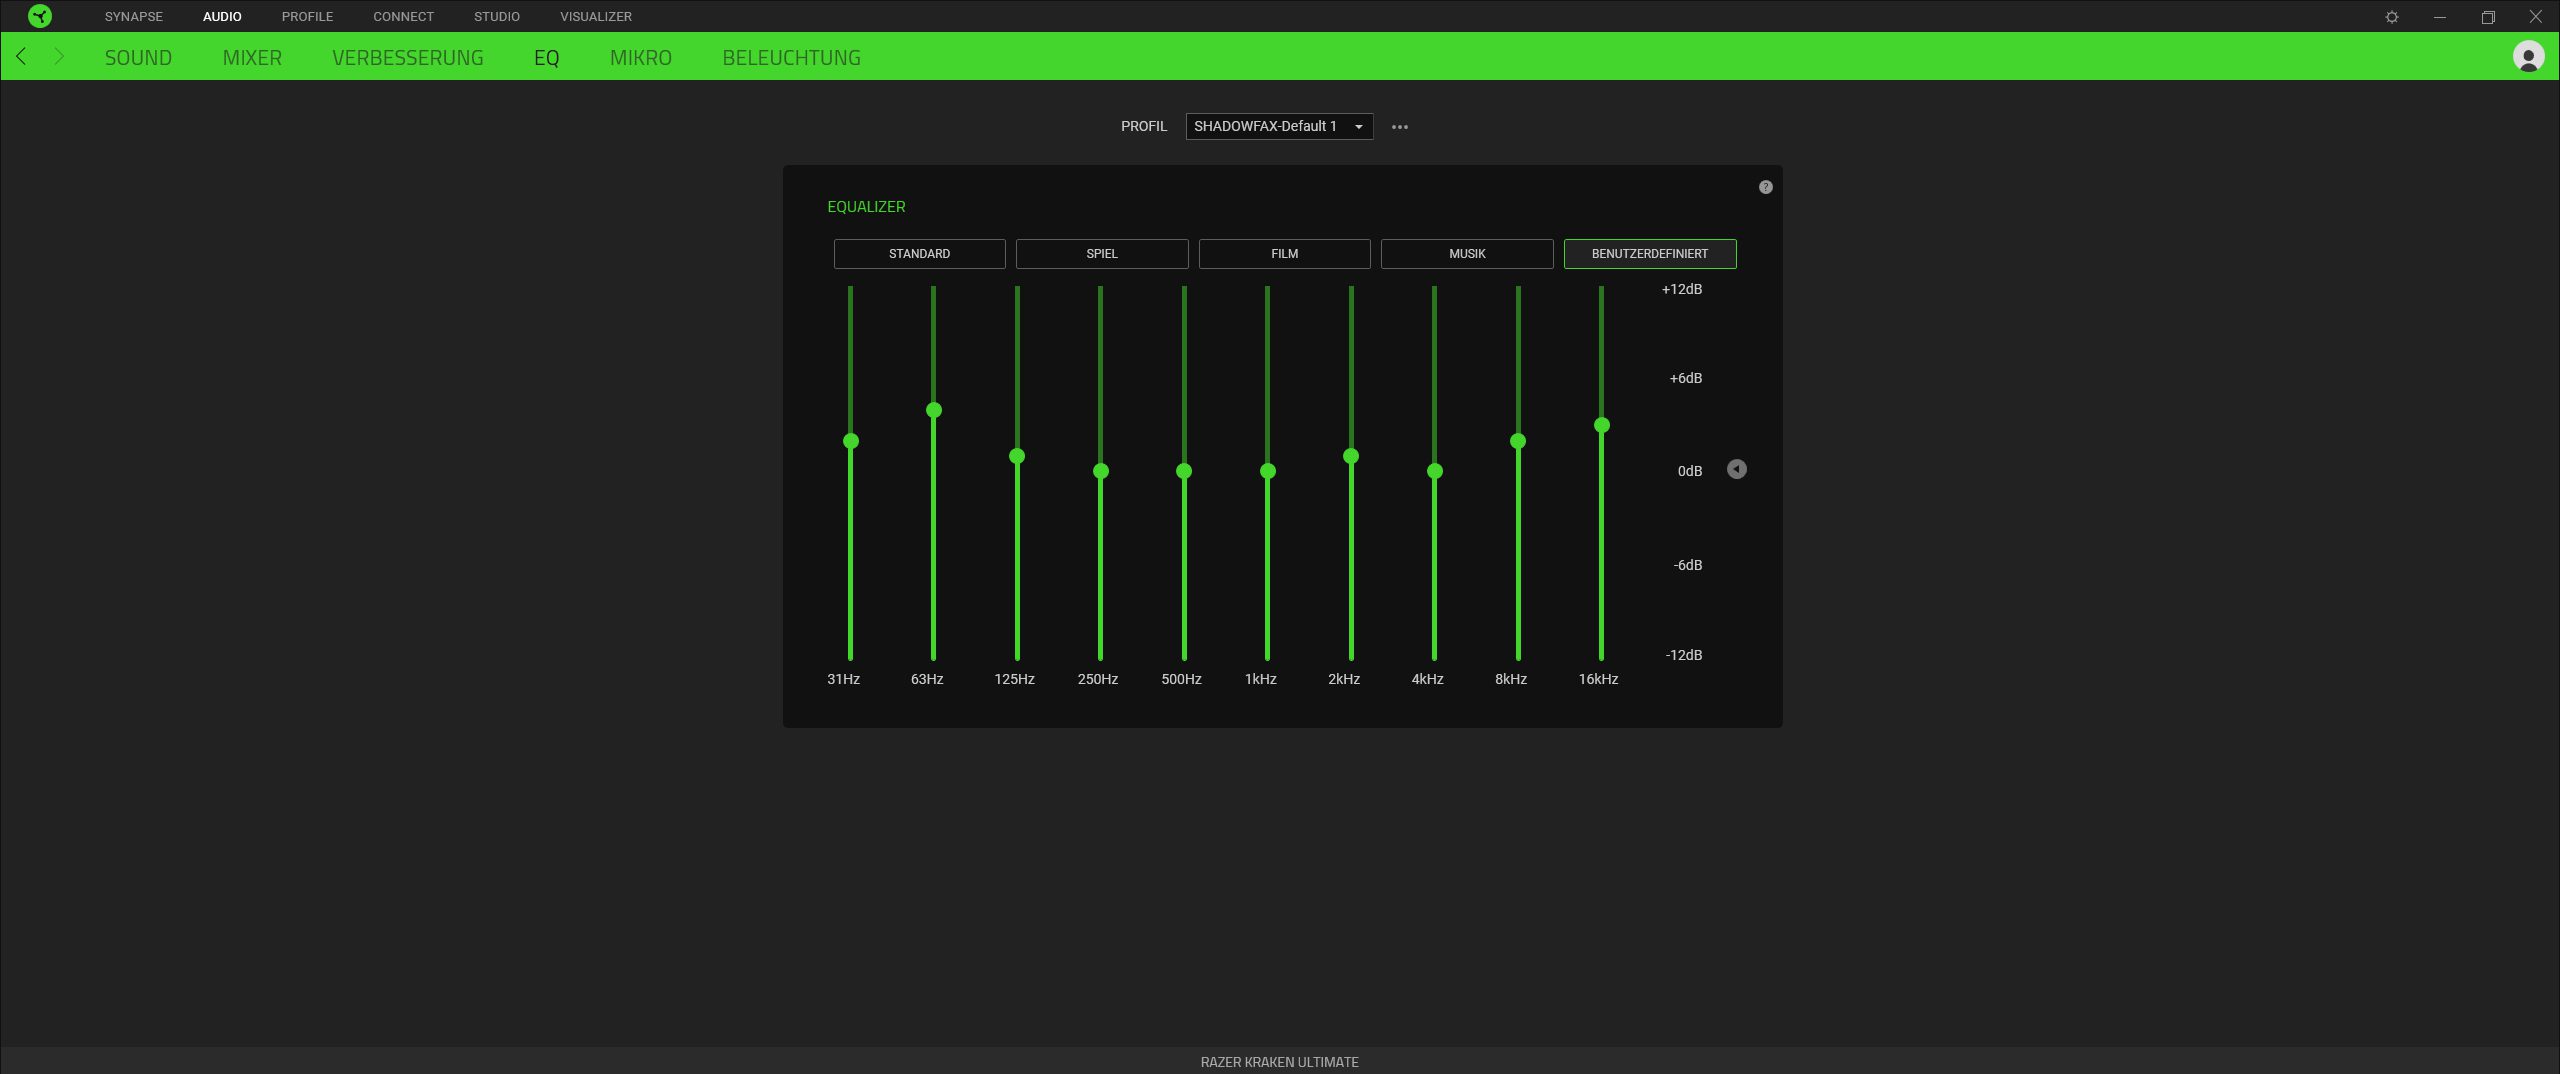Click the Razer logo icon
The width and height of the screenshot is (2560, 1074).
(40, 16)
